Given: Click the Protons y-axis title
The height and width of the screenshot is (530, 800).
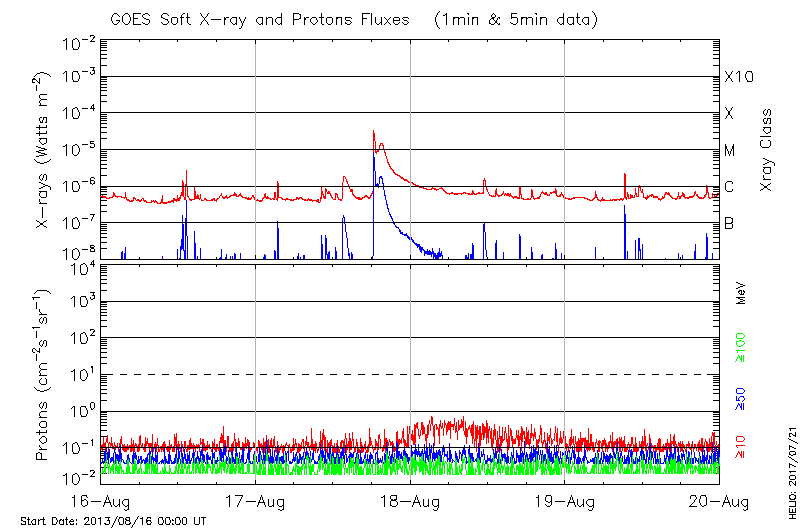Looking at the screenshot, I should [x=44, y=375].
